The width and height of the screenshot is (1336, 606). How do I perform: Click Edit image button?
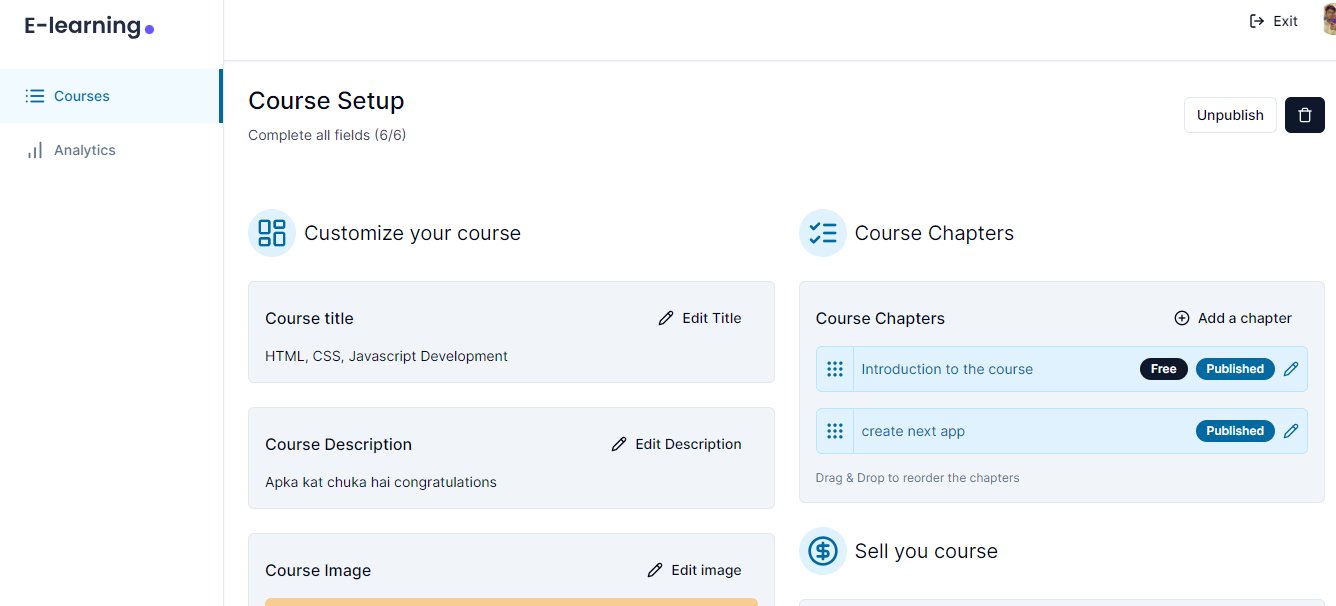[x=694, y=570]
